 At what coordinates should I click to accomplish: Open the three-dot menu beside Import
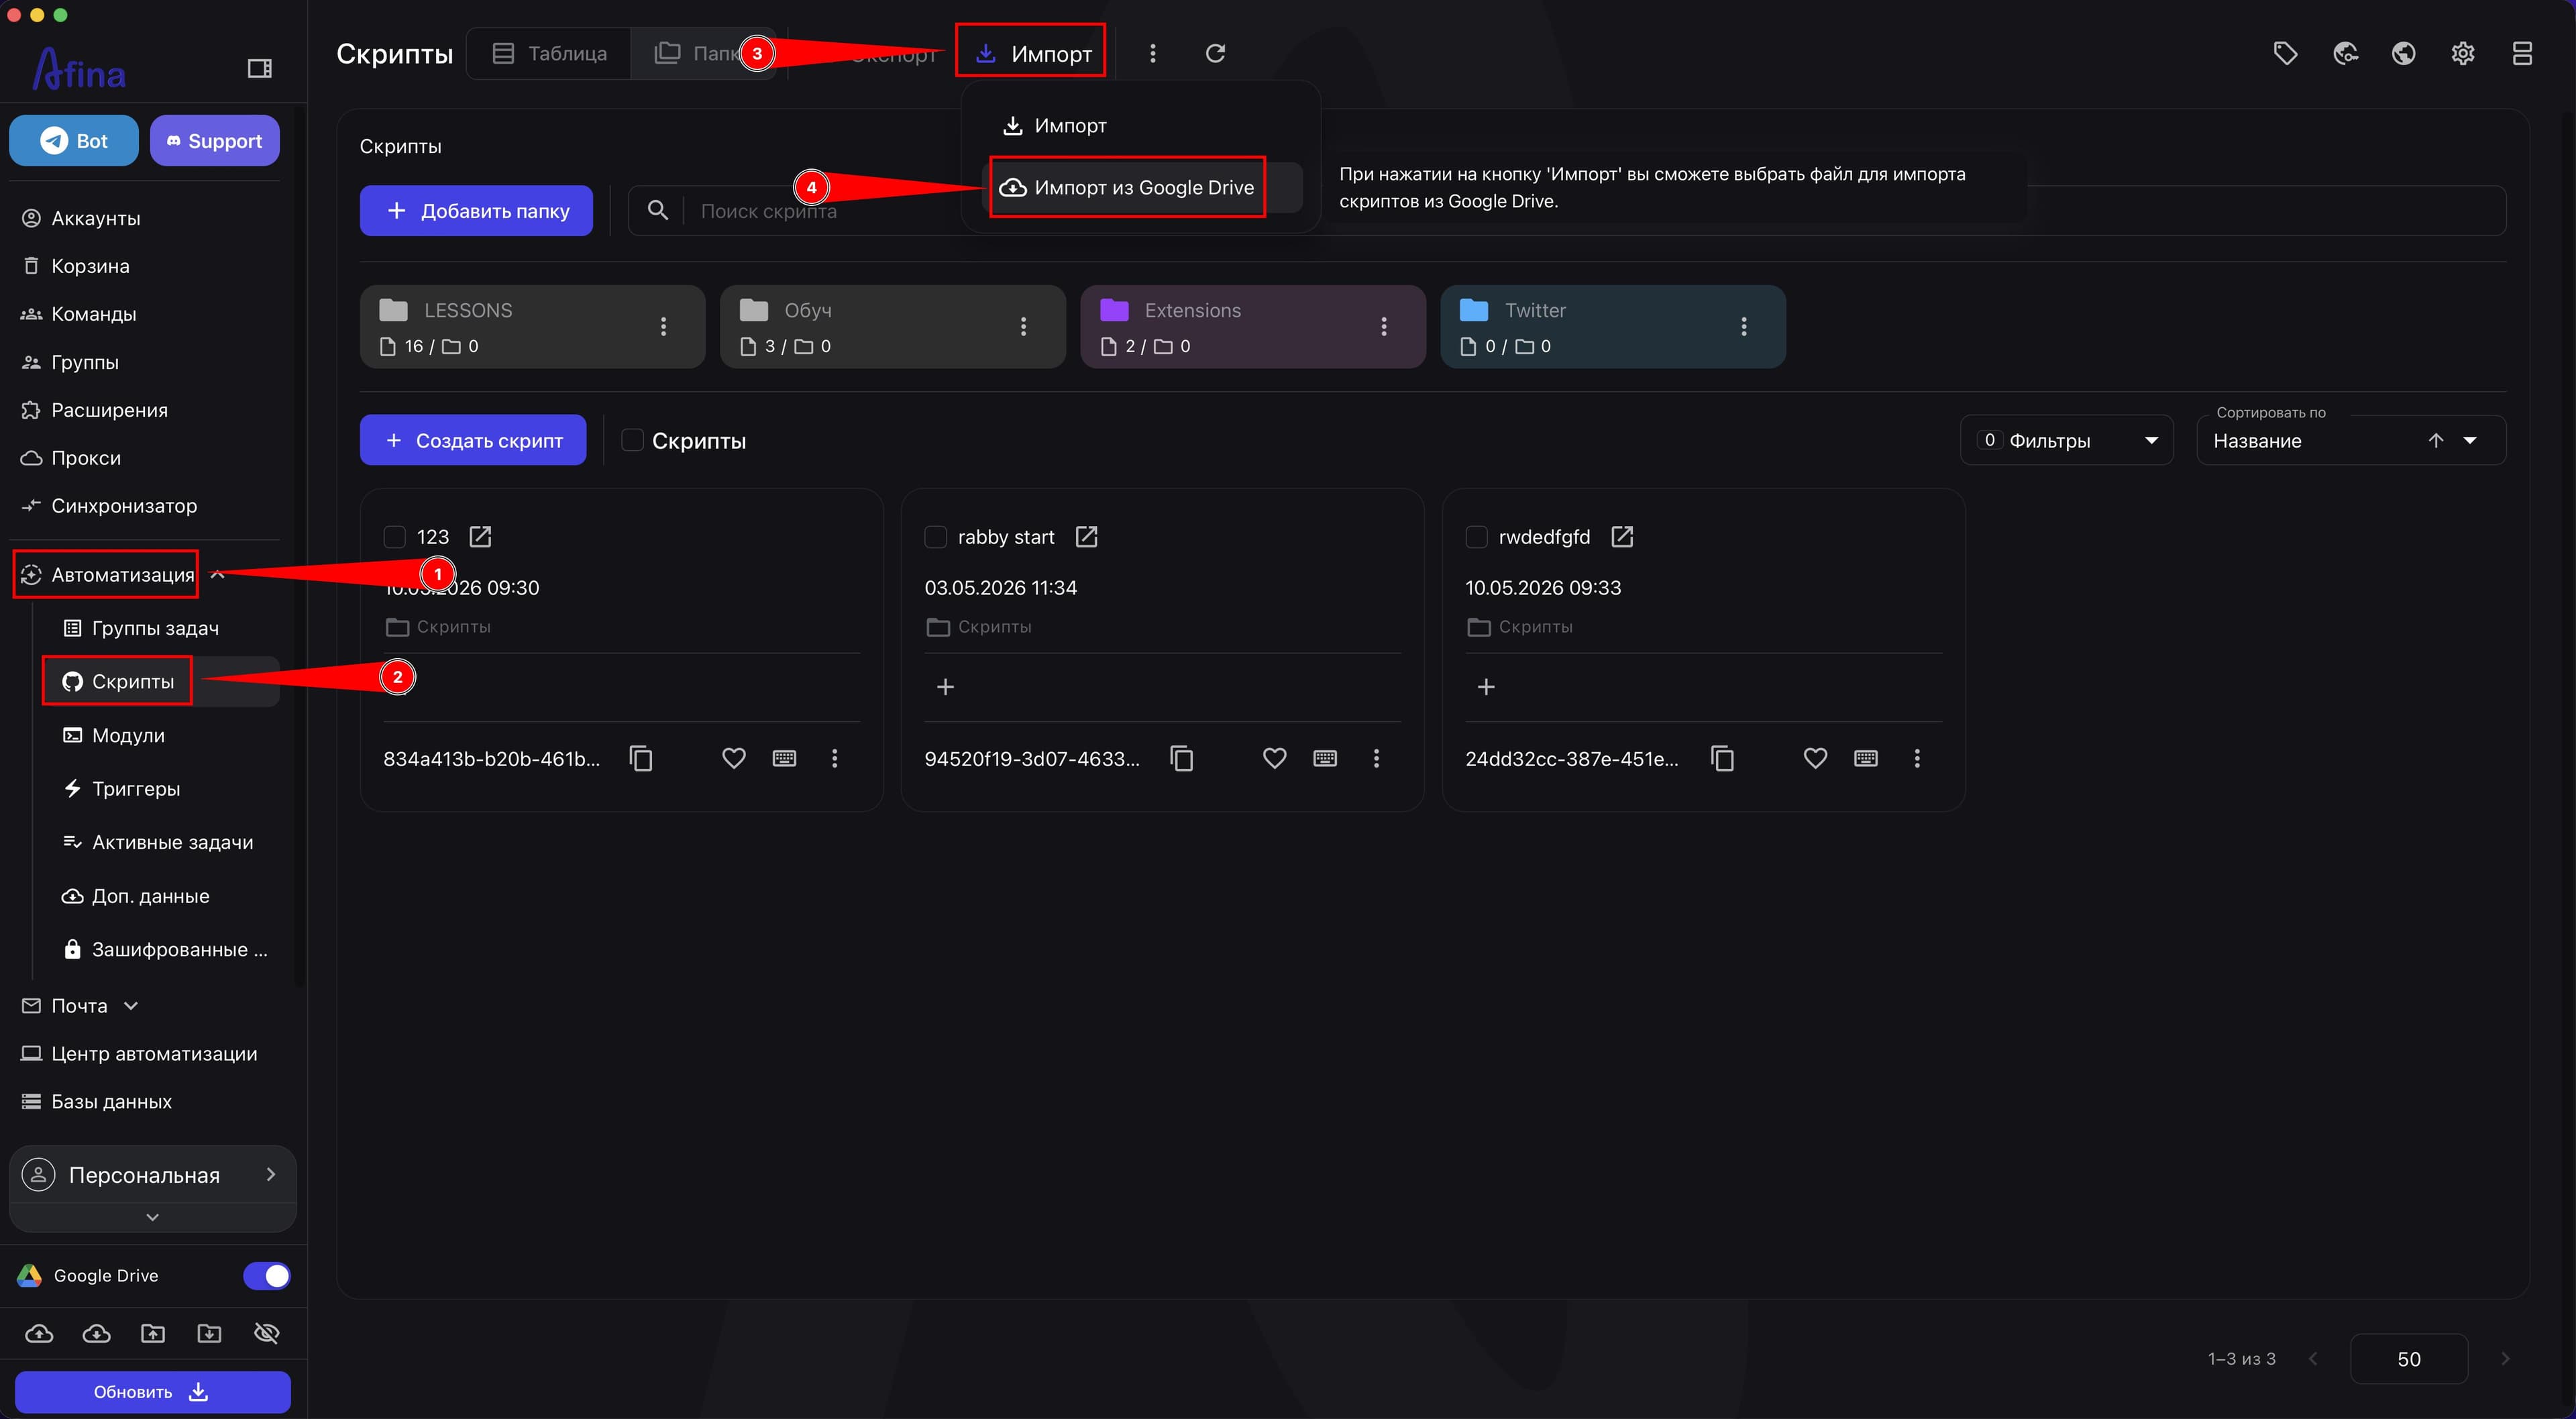pos(1153,53)
